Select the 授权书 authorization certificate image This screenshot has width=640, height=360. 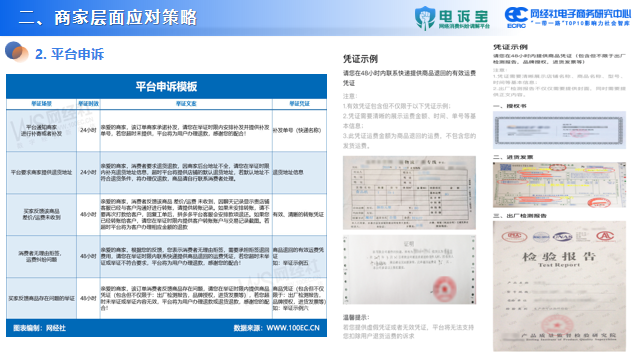pyautogui.click(x=559, y=130)
